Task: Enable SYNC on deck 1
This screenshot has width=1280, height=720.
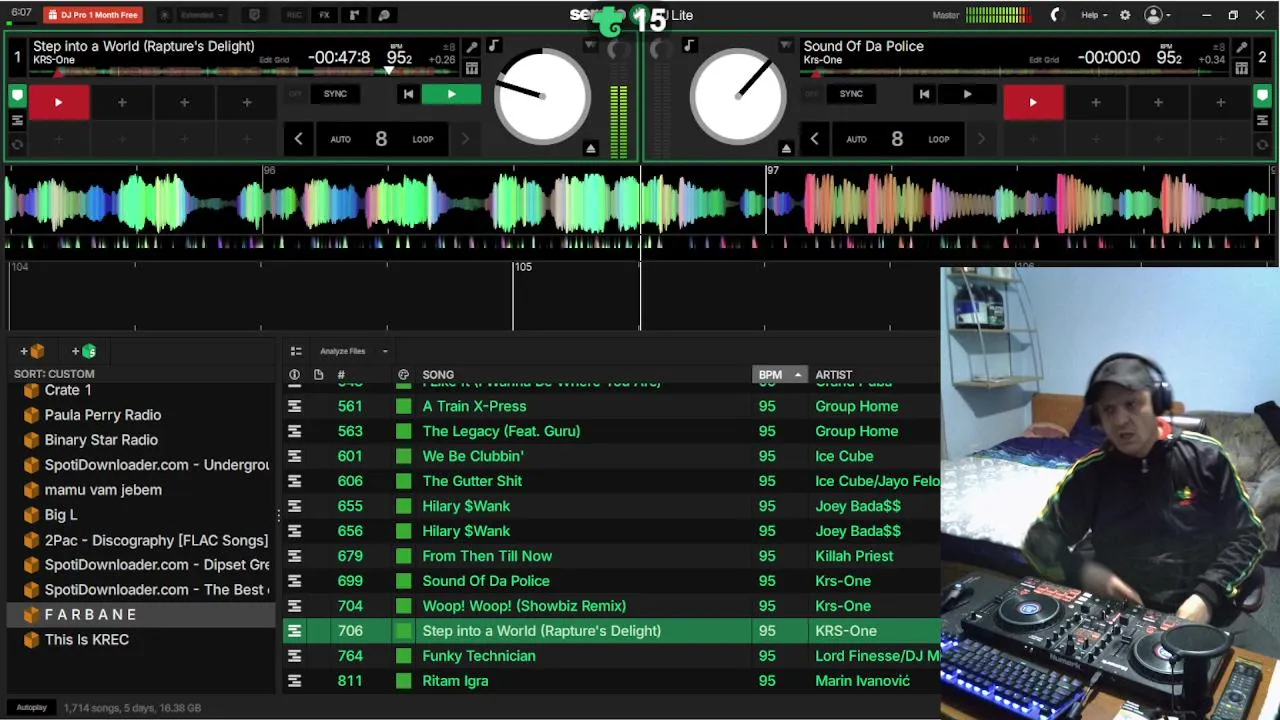Action: click(x=335, y=94)
